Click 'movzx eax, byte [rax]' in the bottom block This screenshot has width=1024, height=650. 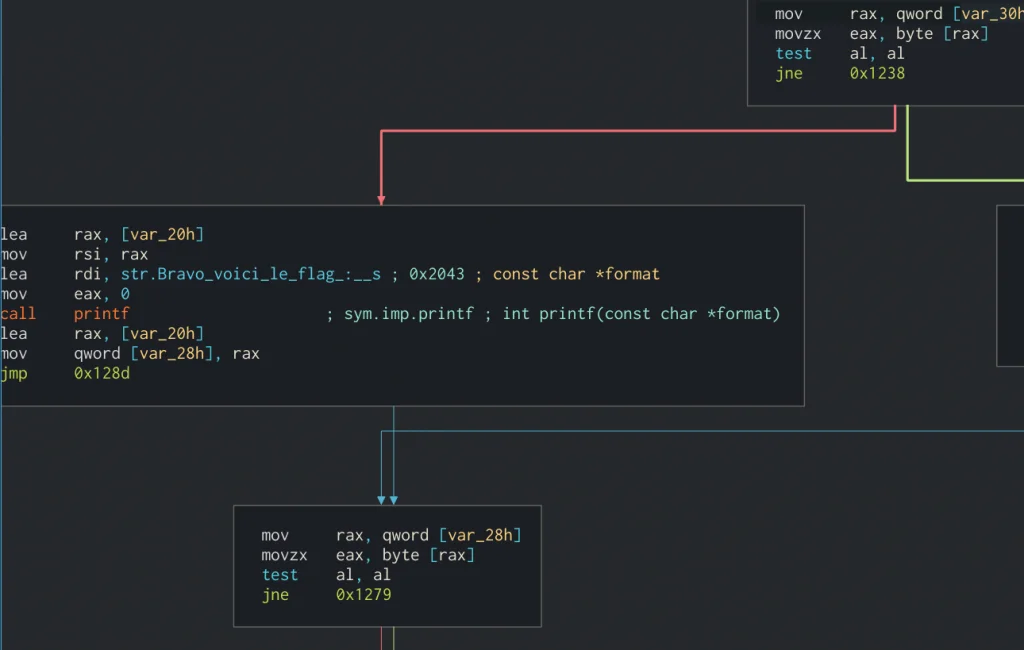(x=368, y=555)
